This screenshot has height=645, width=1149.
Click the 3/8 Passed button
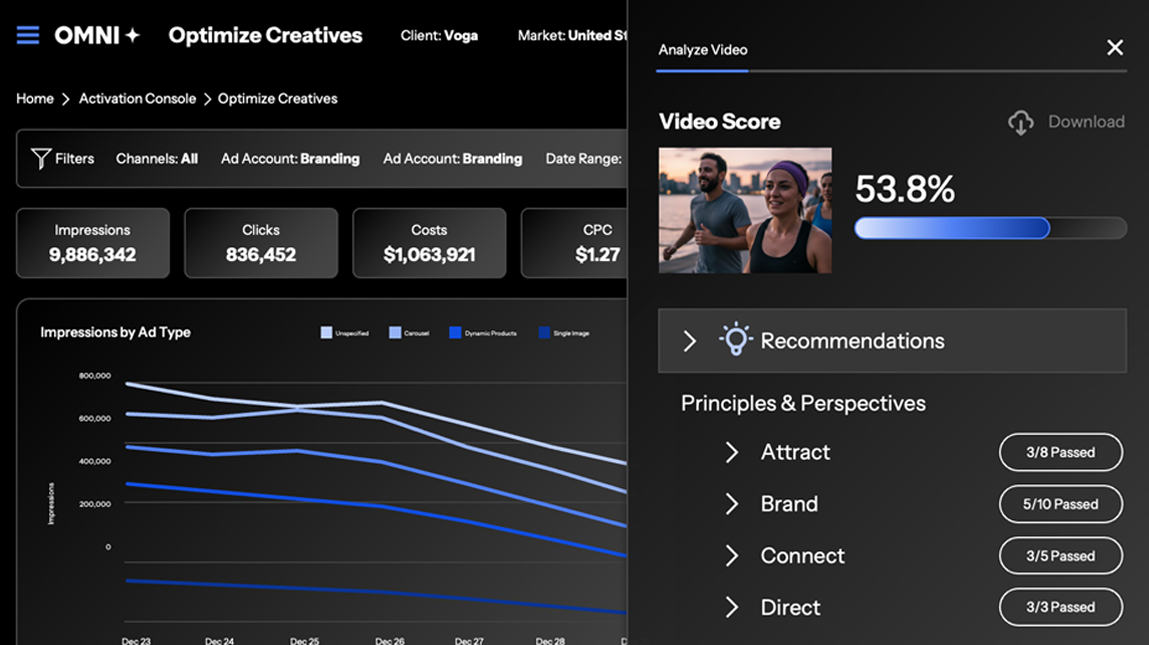coord(1060,453)
